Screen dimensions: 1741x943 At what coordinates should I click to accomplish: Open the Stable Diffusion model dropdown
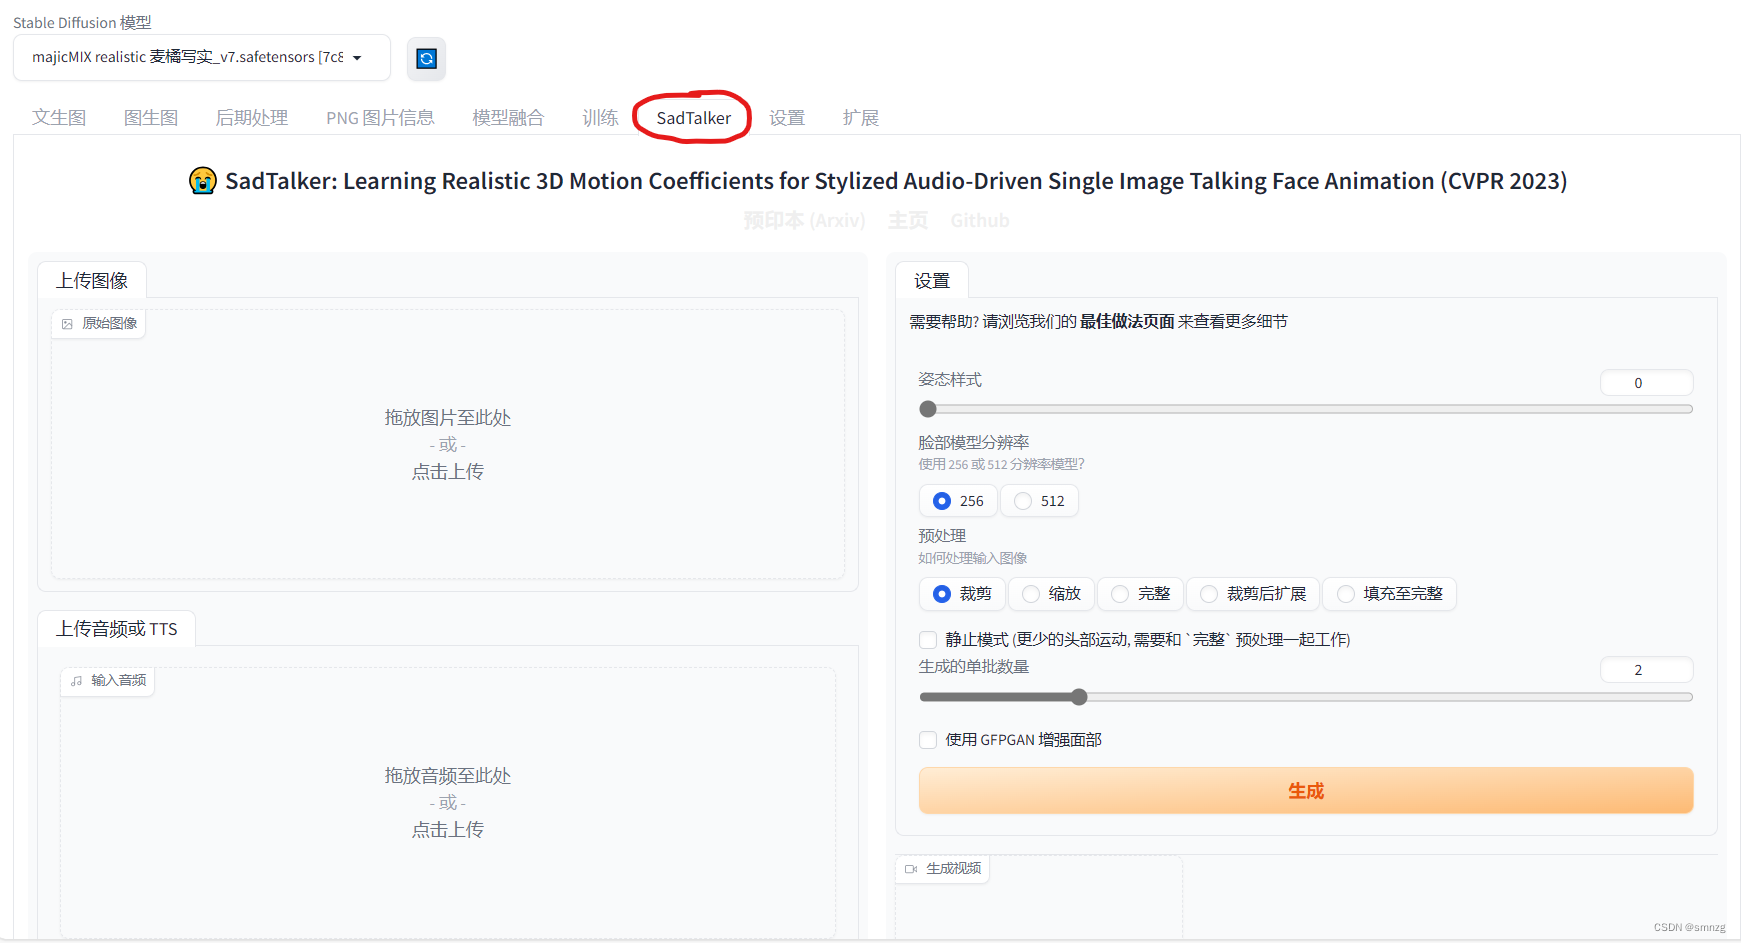pos(201,57)
